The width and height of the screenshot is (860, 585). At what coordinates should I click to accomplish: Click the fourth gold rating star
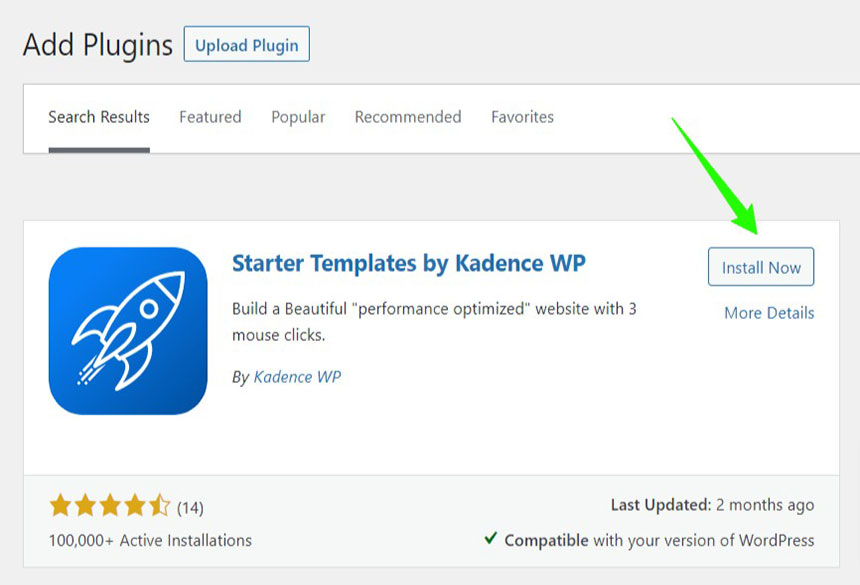[x=134, y=506]
